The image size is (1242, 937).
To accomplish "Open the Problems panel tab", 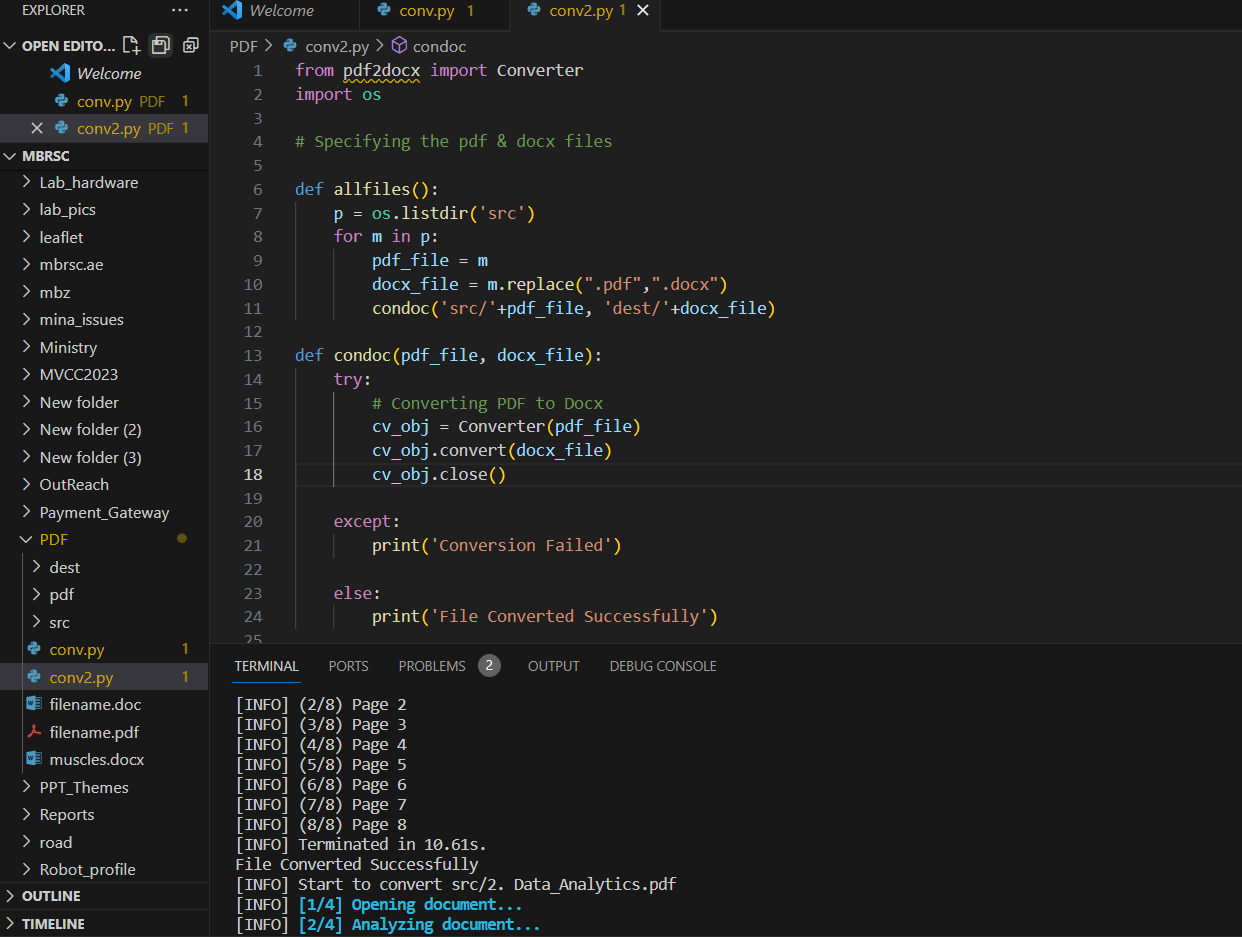I will tap(432, 666).
